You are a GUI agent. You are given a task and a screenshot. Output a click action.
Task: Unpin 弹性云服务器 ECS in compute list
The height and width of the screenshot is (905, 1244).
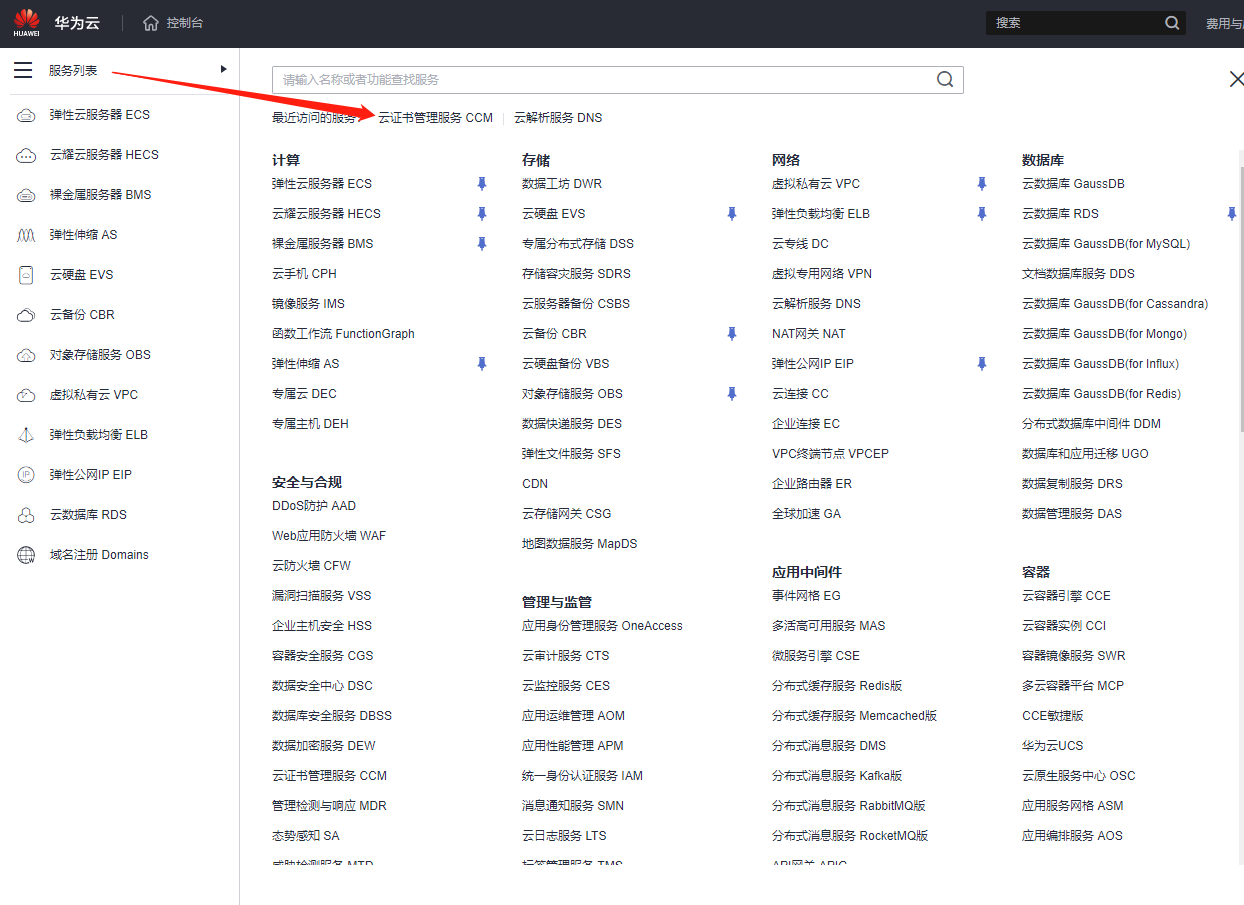(x=482, y=184)
